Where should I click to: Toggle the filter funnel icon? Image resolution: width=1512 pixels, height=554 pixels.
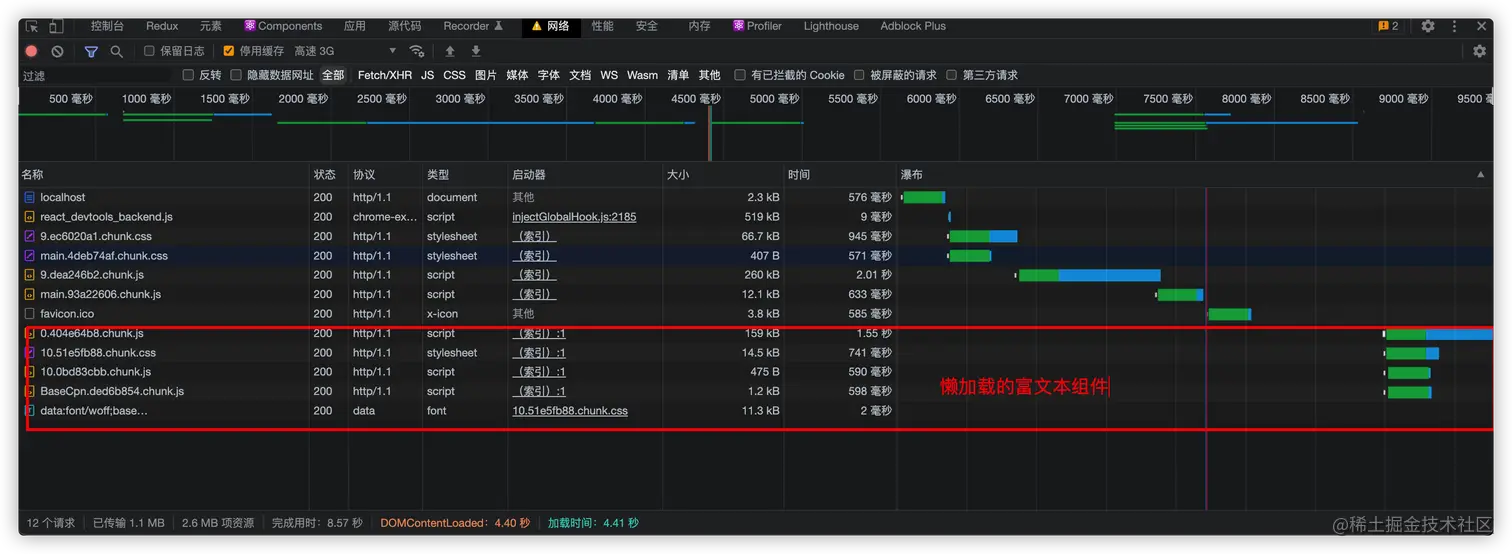(91, 51)
